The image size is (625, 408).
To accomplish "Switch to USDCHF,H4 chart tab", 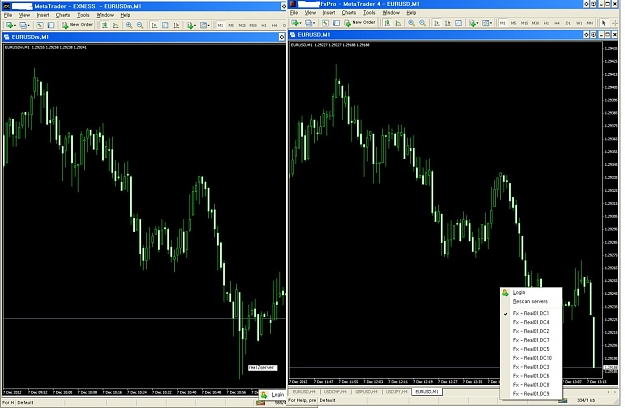I will coord(334,392).
